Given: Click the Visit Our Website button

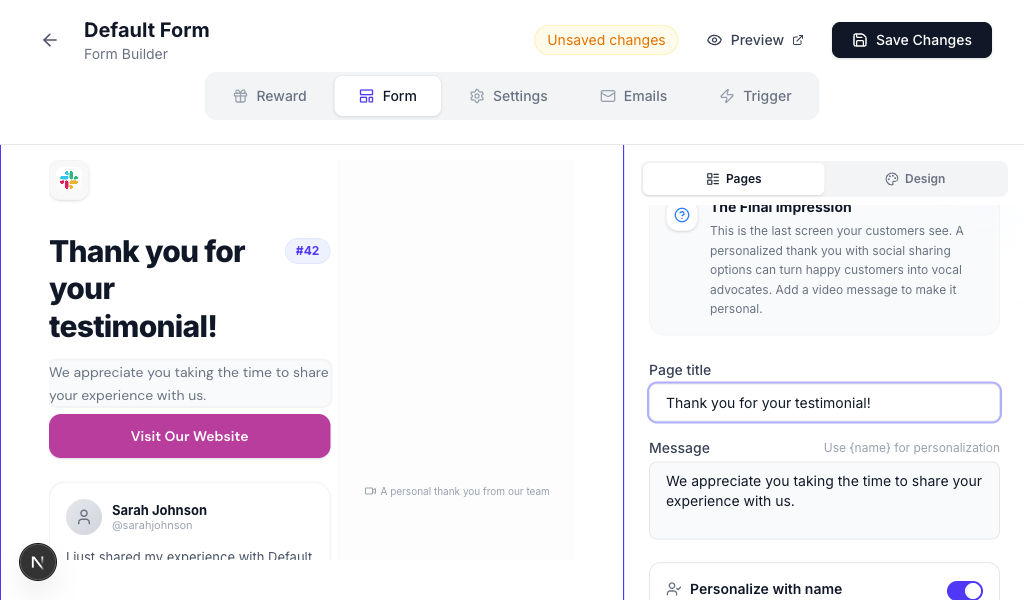Looking at the screenshot, I should tap(189, 436).
